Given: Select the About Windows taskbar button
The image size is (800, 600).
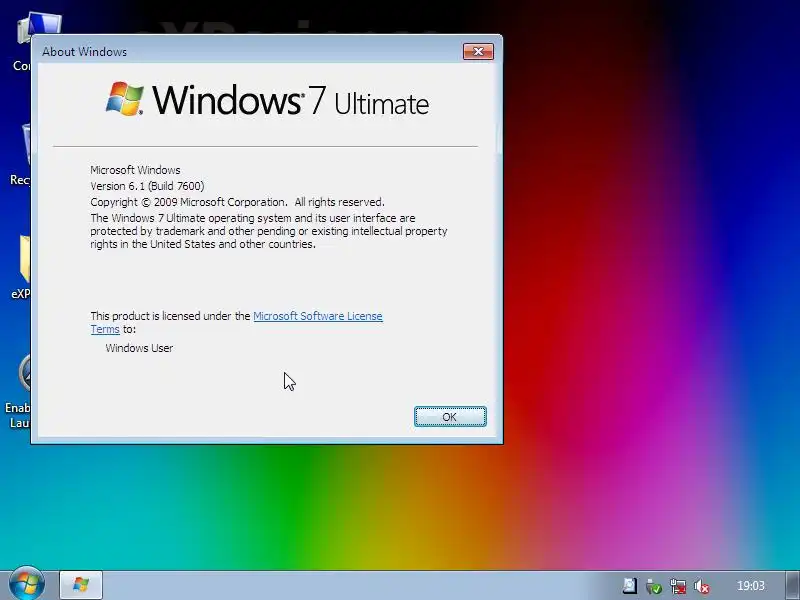Looking at the screenshot, I should coord(81,585).
